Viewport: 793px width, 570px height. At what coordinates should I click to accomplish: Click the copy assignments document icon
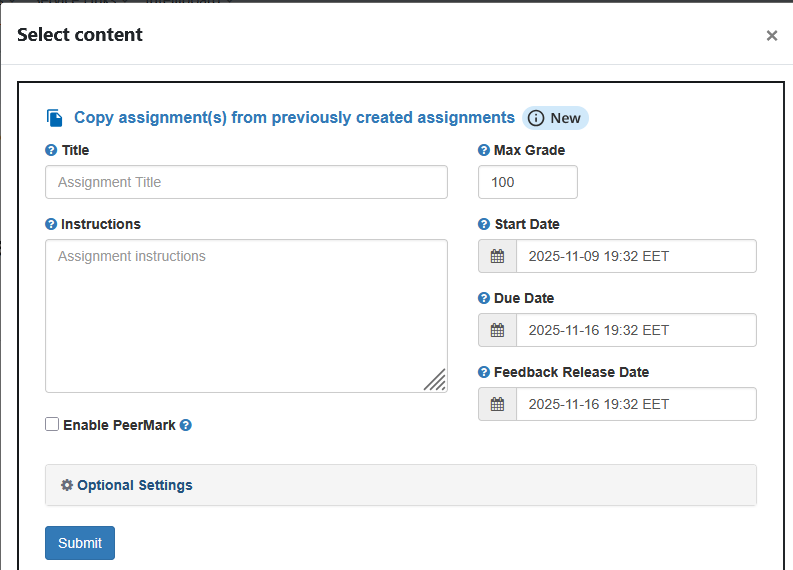coord(55,118)
